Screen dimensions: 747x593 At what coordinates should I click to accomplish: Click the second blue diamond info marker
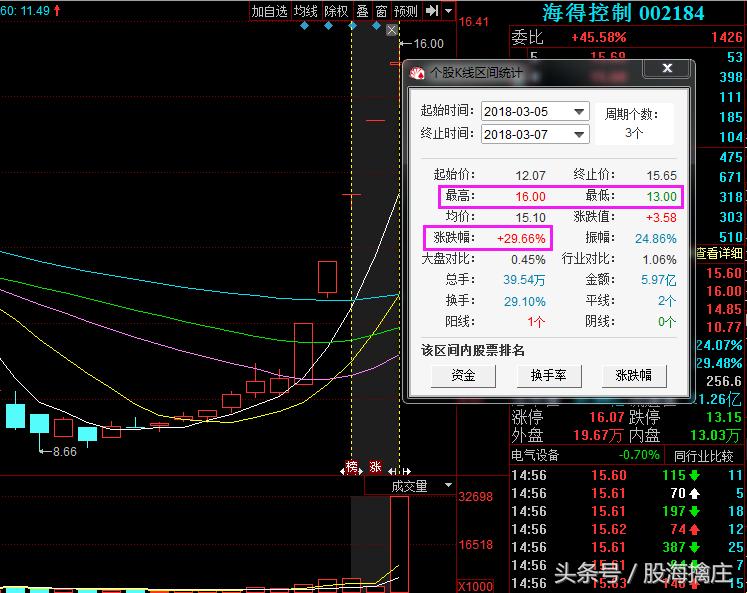pyautogui.click(x=328, y=26)
